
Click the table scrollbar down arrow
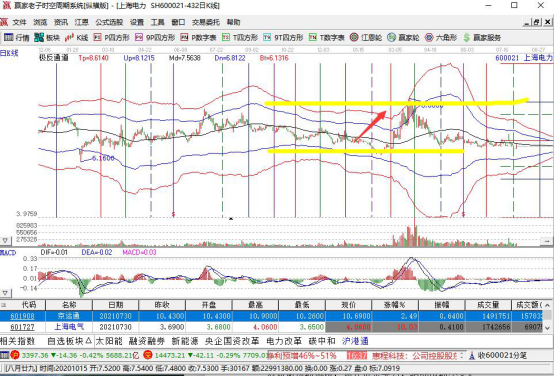(x=547, y=328)
